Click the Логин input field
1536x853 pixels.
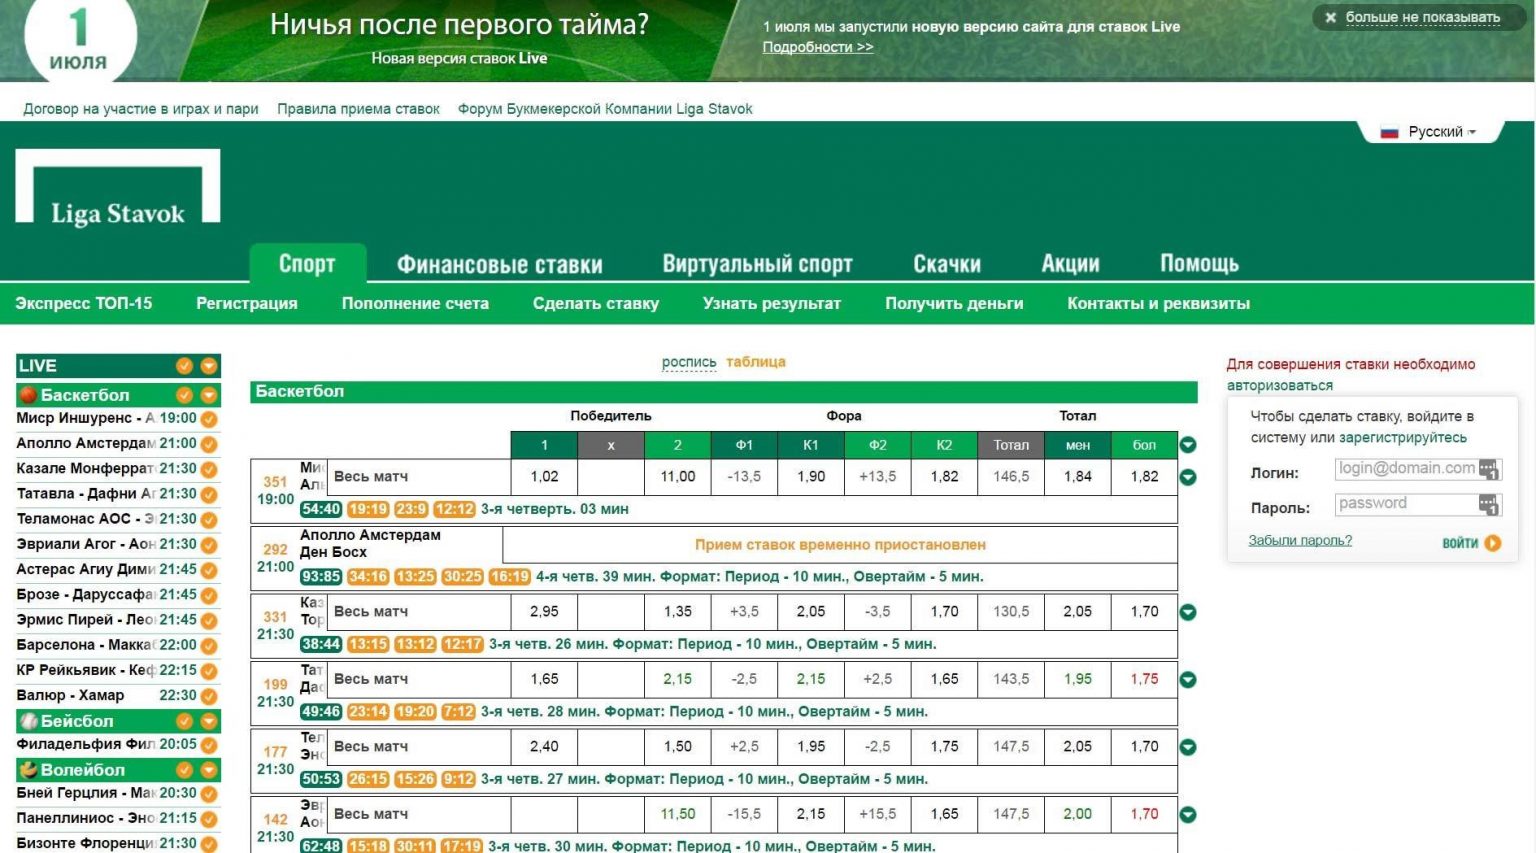click(x=1418, y=469)
